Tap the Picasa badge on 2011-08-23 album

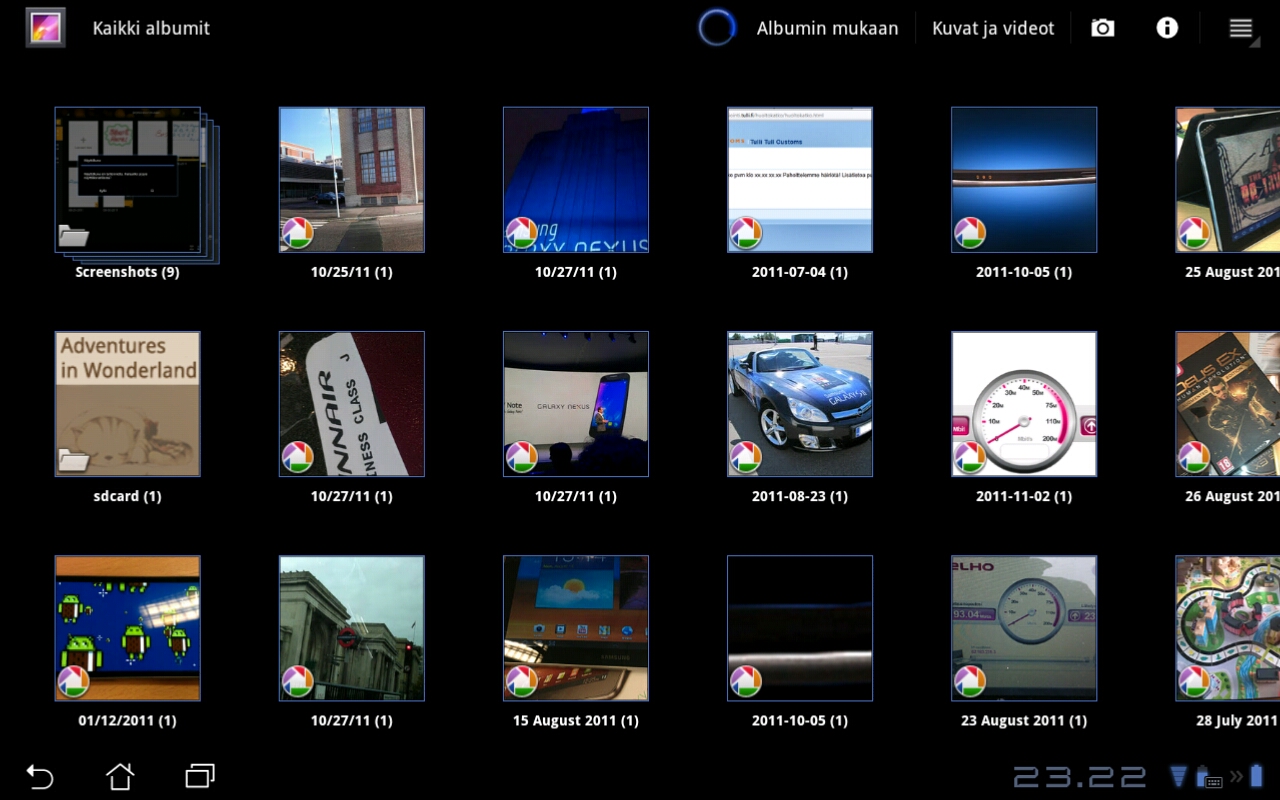pos(745,457)
